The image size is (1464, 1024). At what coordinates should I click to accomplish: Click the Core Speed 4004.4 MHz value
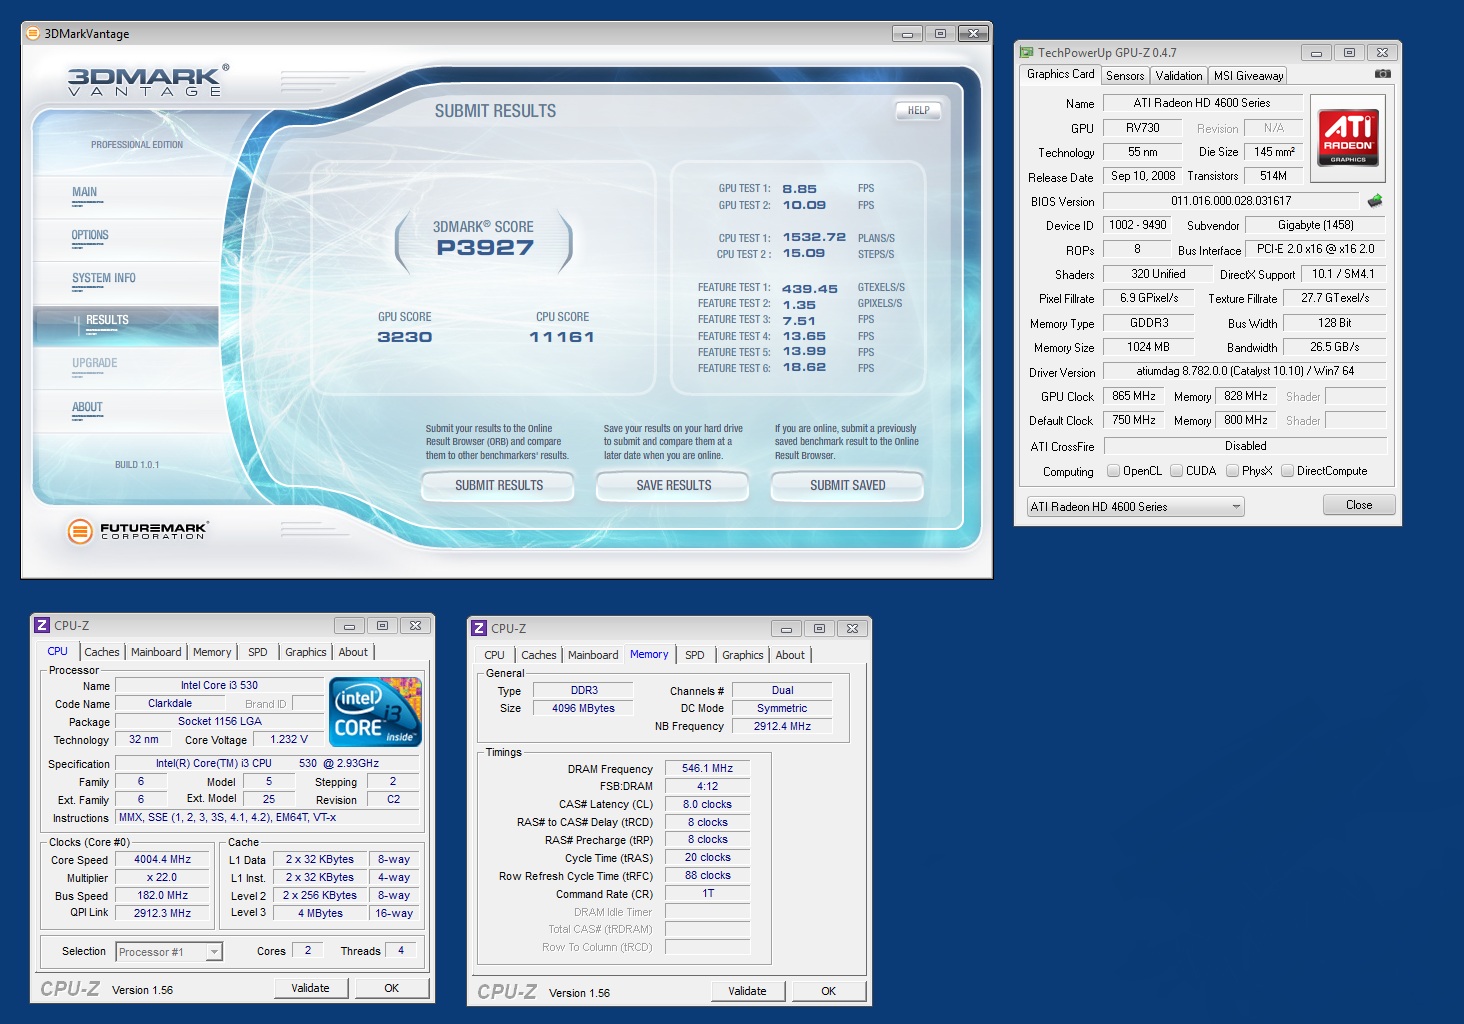(x=162, y=859)
